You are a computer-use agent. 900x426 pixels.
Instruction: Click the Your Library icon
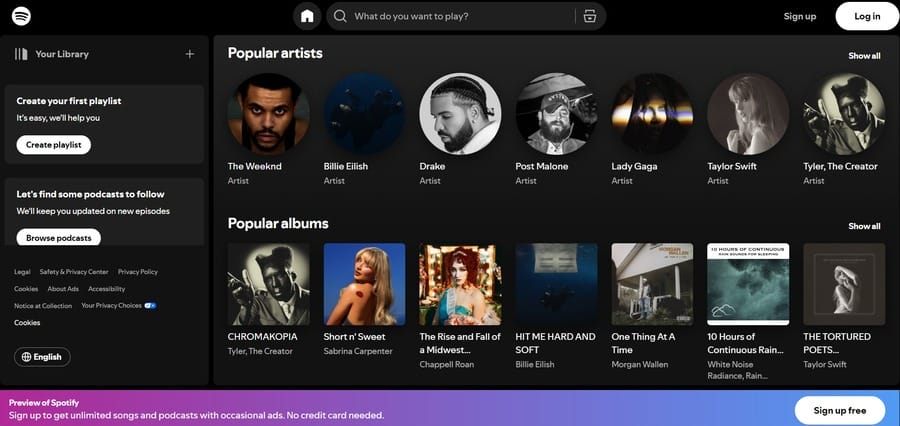(x=21, y=54)
